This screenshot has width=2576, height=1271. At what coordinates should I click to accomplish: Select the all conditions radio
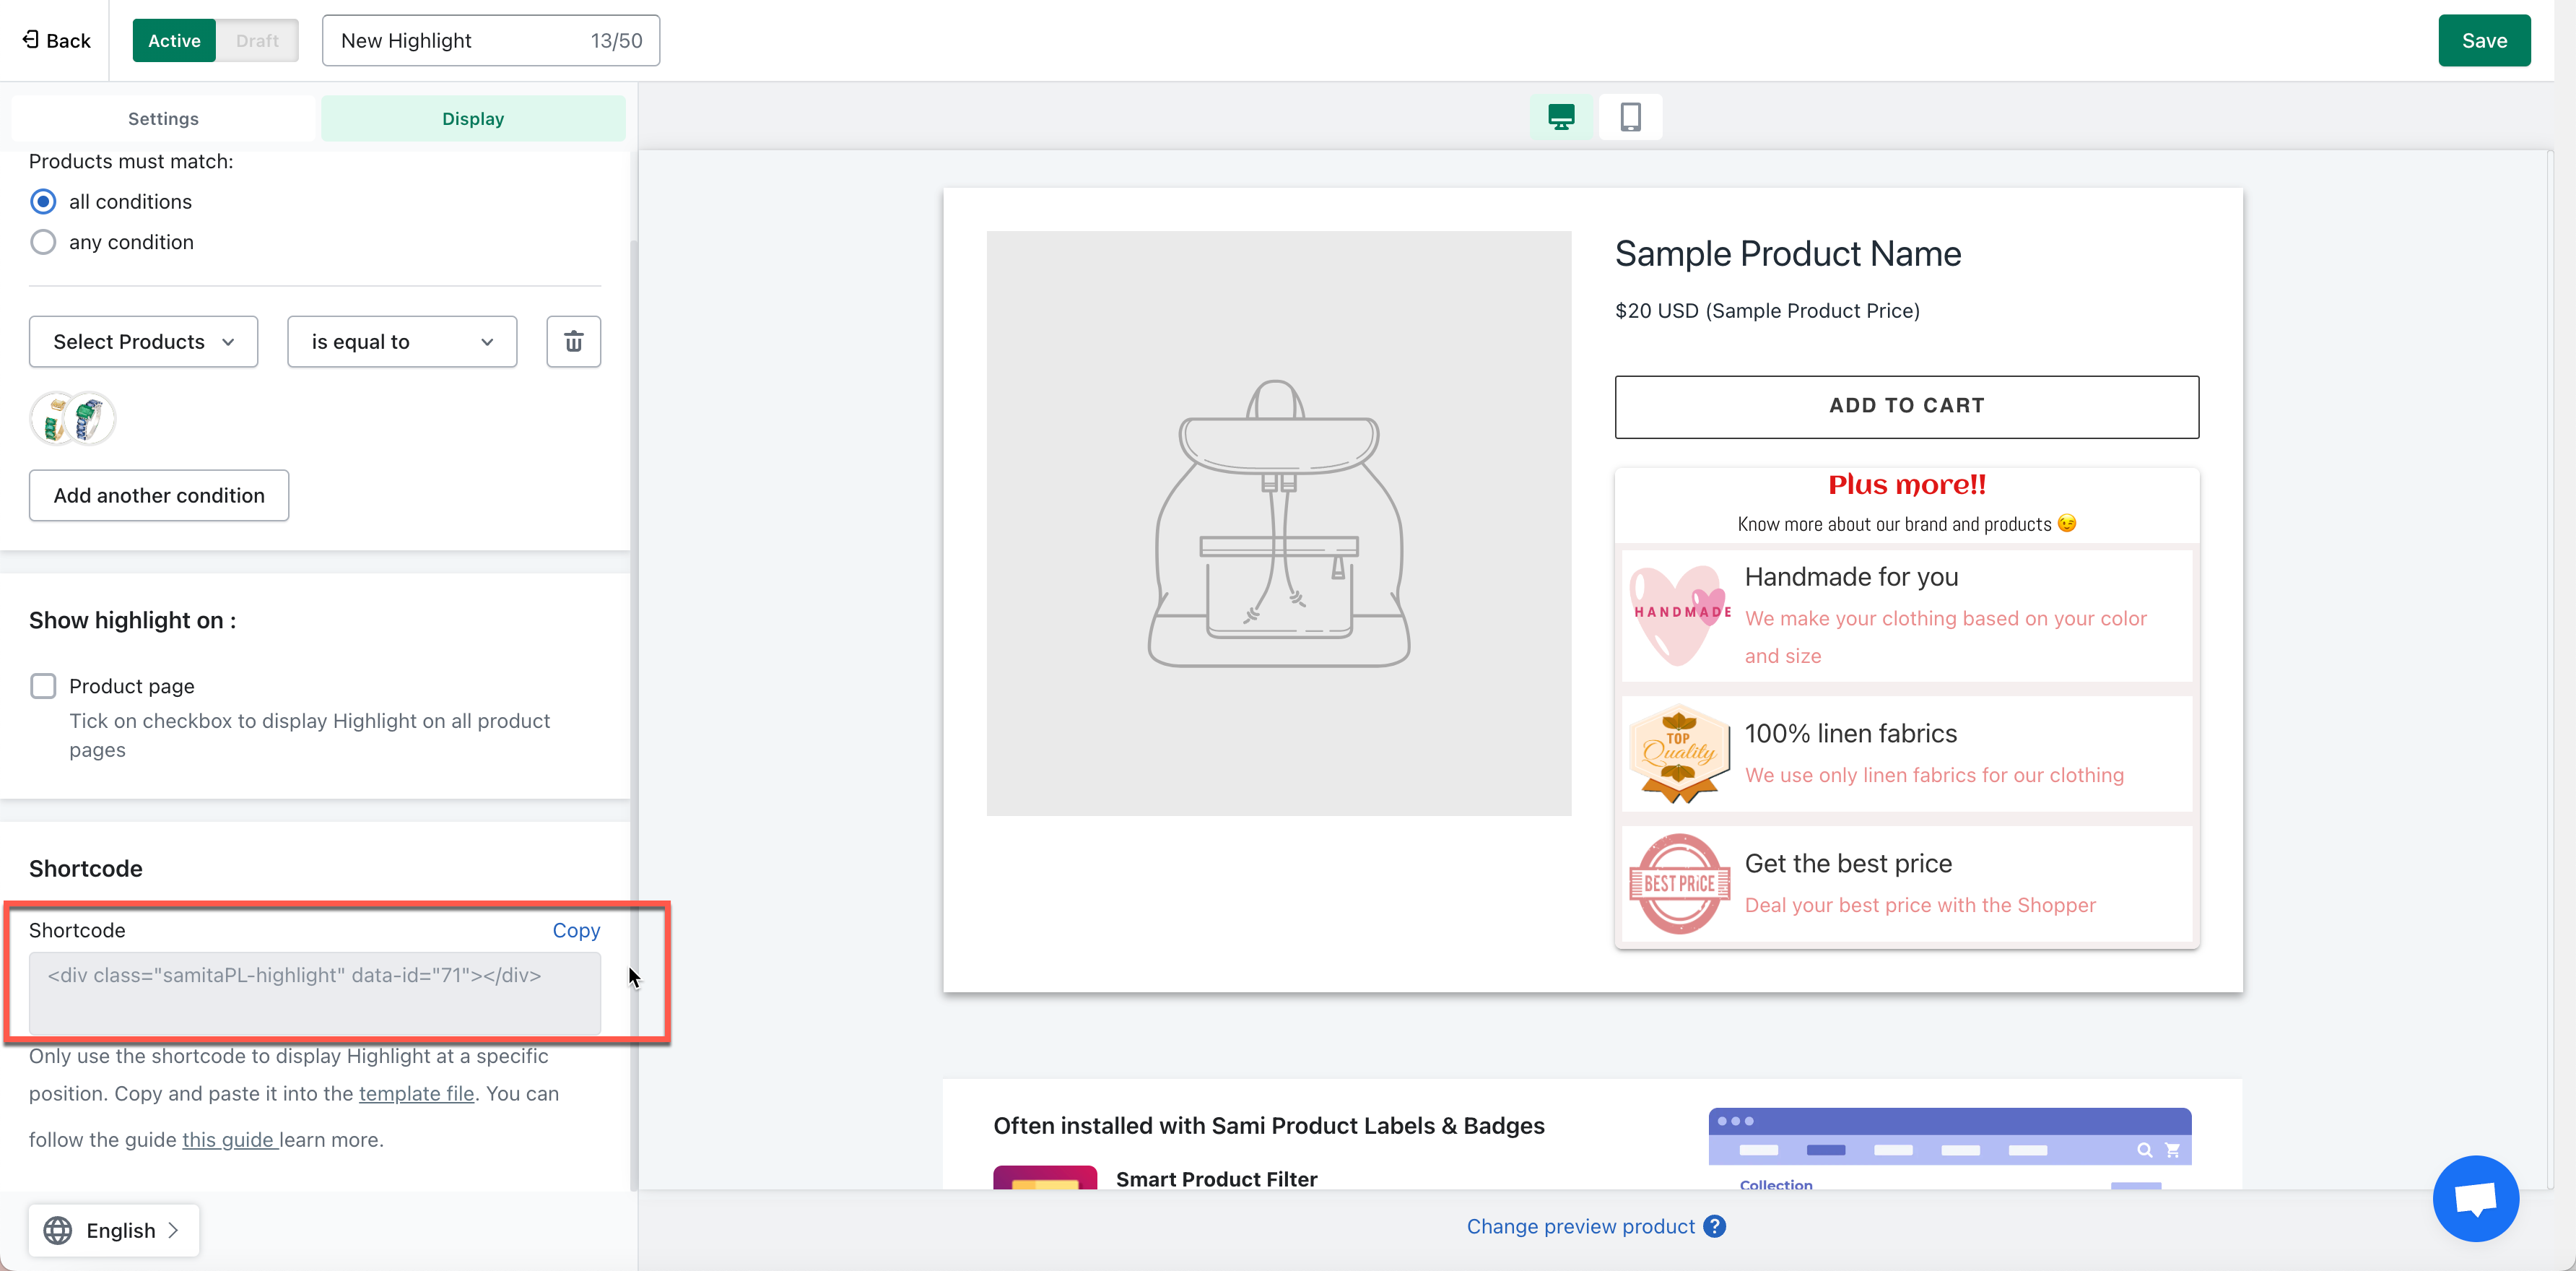(x=43, y=202)
